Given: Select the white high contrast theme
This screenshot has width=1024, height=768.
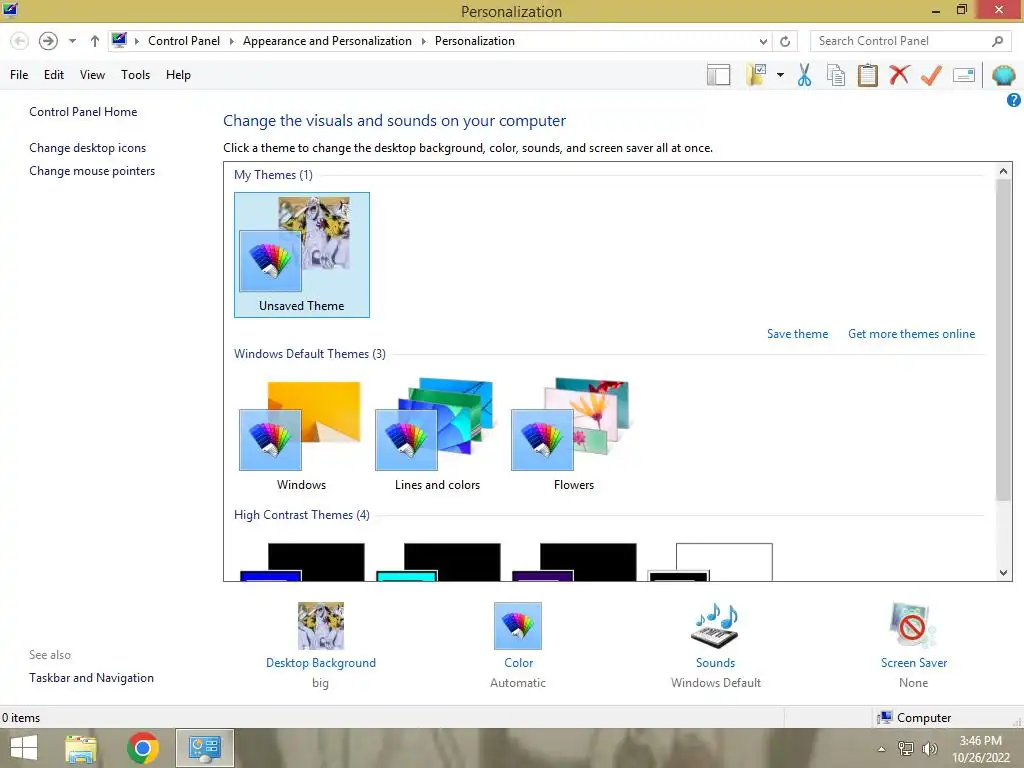Looking at the screenshot, I should point(710,562).
